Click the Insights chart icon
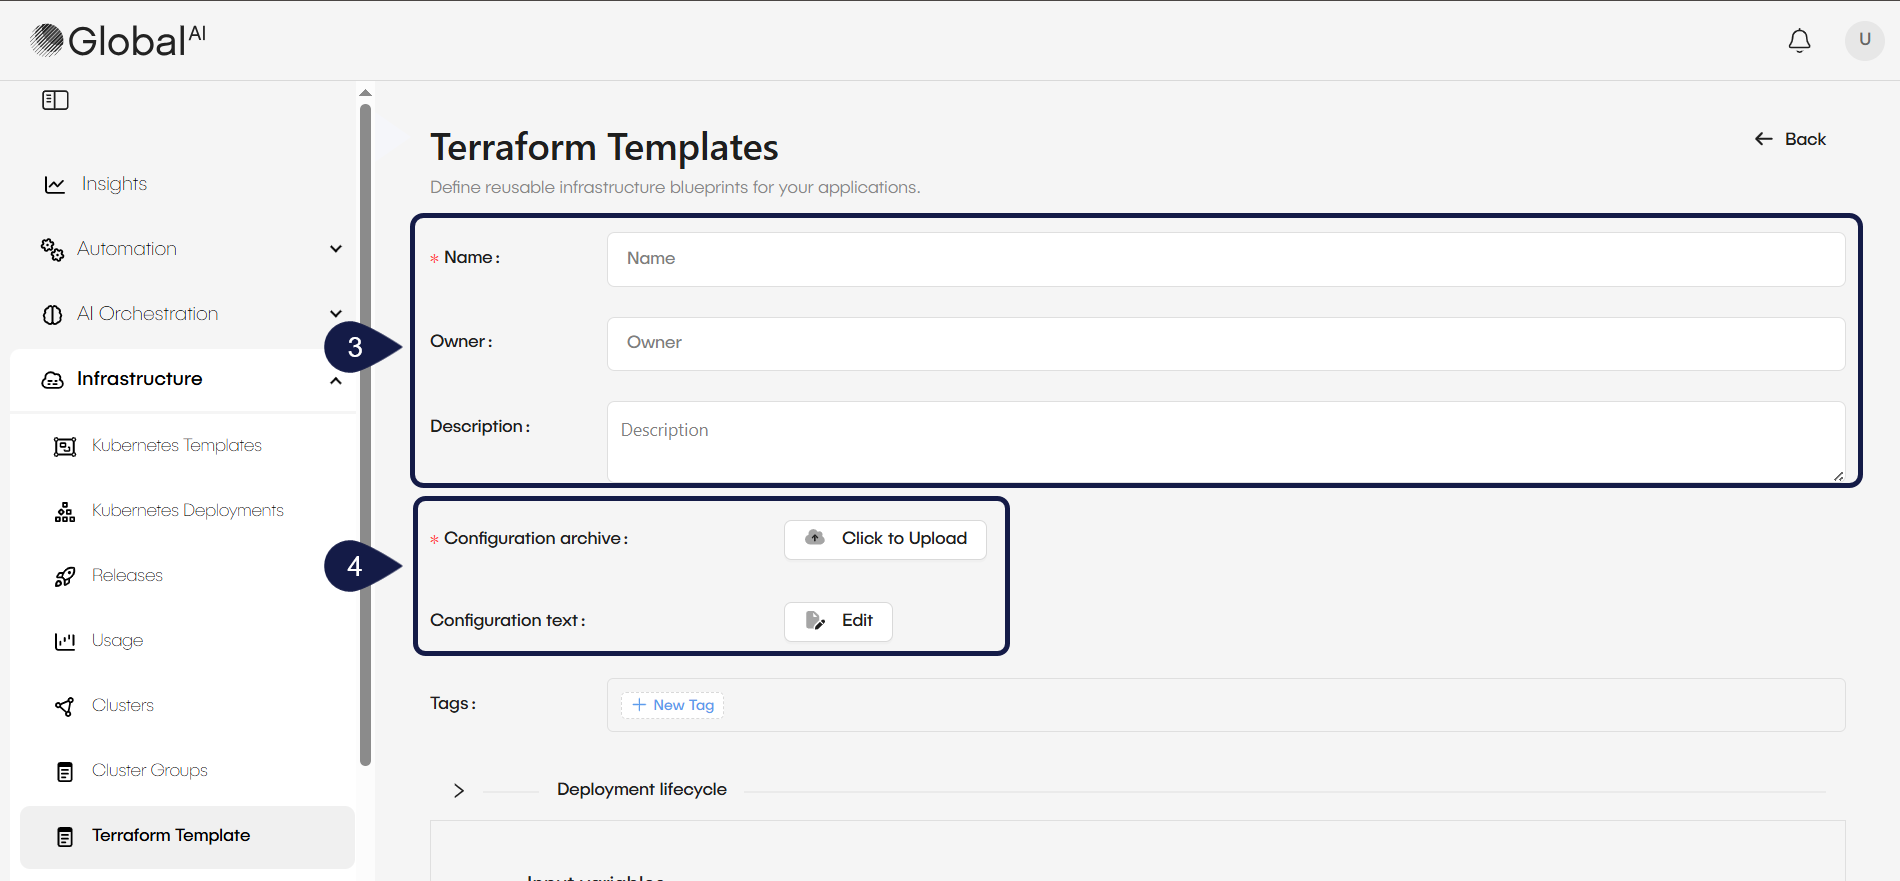 pos(55,185)
